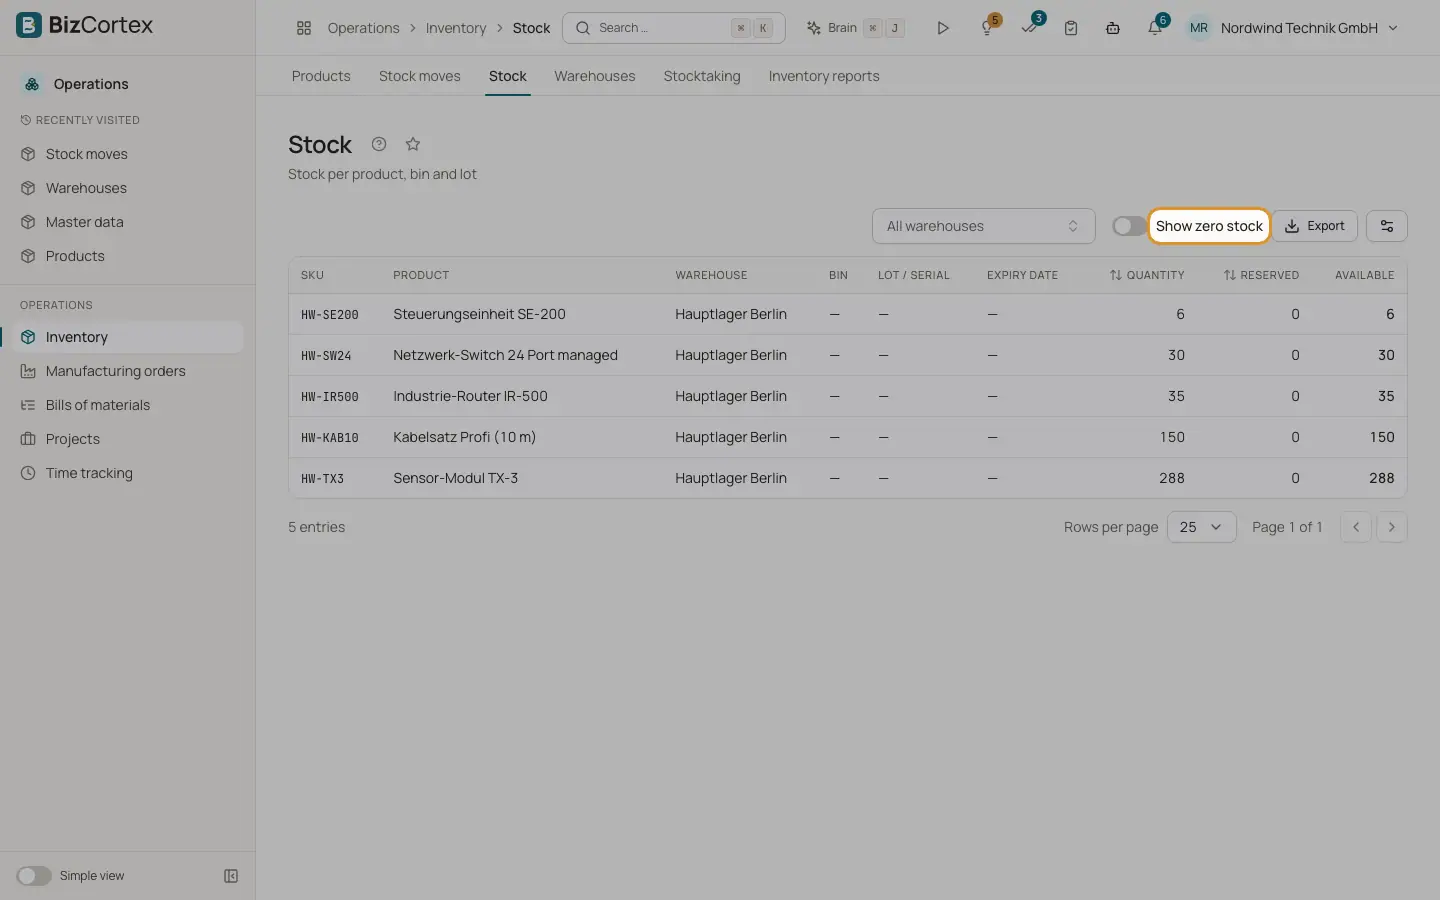
Task: Enable the Show zero stock toggle
Action: point(1129,226)
